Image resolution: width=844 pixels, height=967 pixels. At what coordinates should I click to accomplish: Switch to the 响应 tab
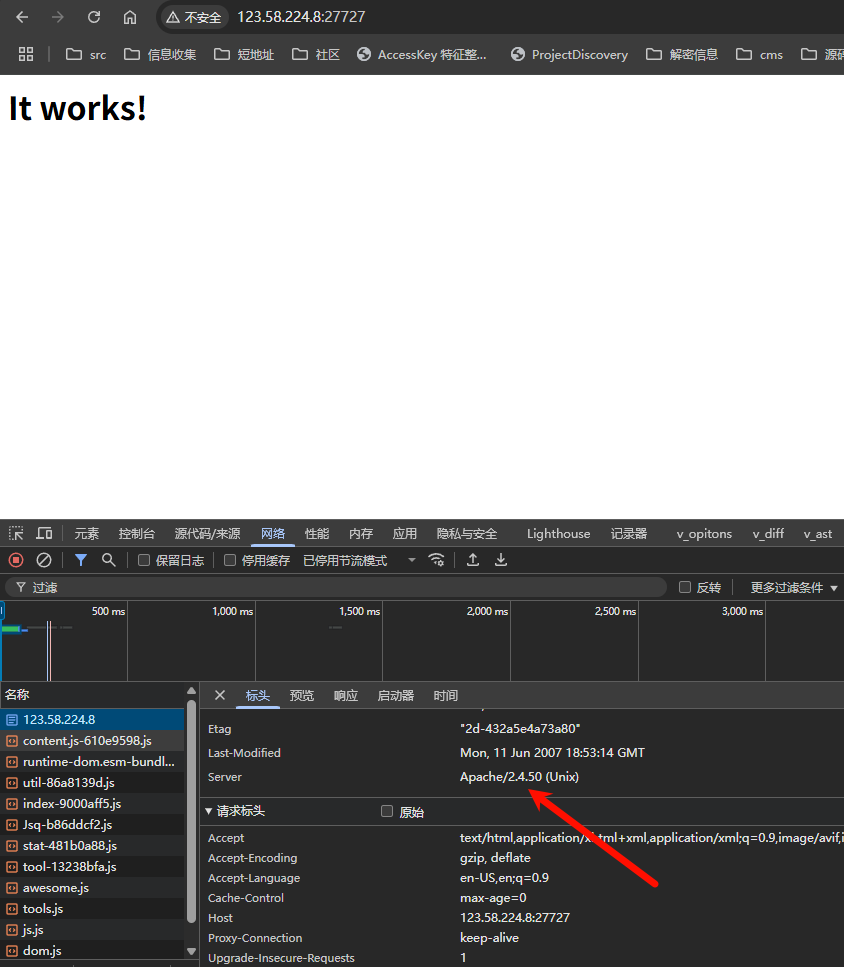point(346,696)
